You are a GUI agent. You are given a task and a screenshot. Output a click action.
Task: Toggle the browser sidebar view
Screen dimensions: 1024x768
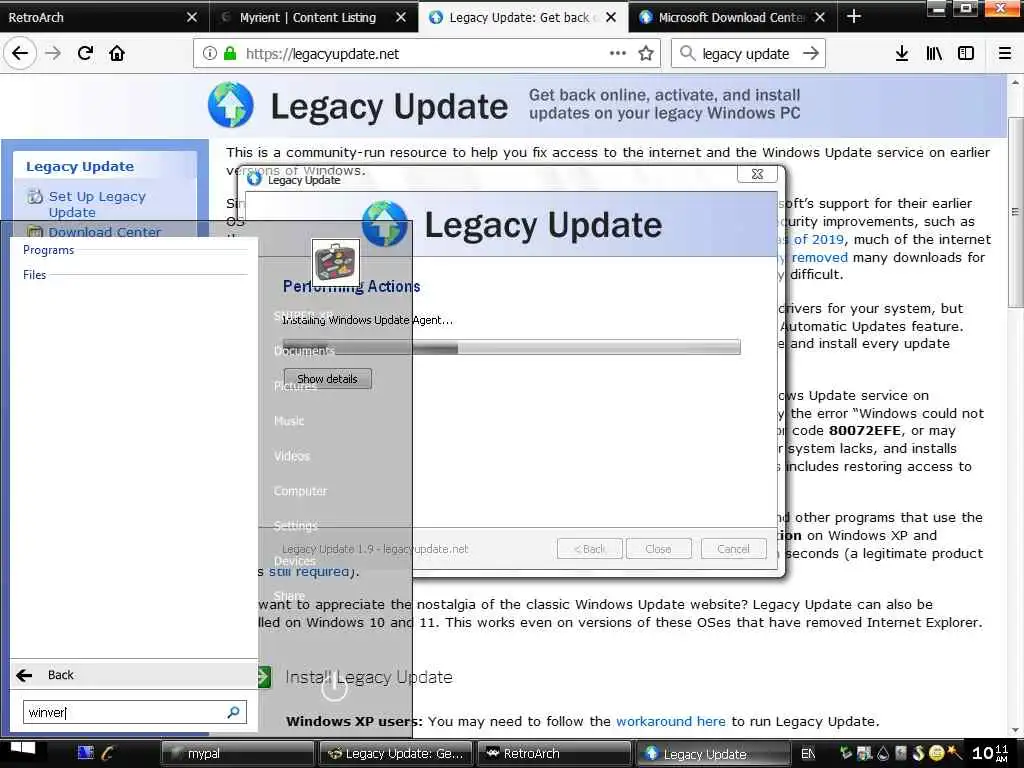(x=966, y=54)
